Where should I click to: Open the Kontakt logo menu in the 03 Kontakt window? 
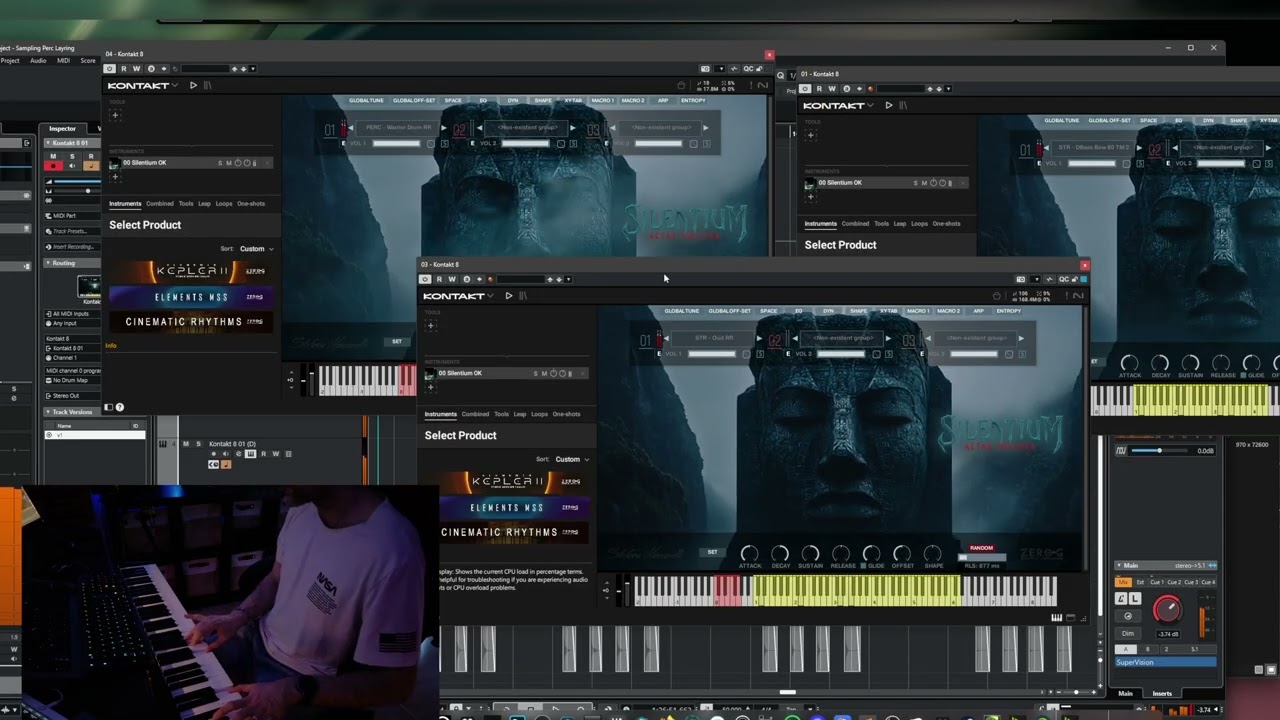[458, 296]
